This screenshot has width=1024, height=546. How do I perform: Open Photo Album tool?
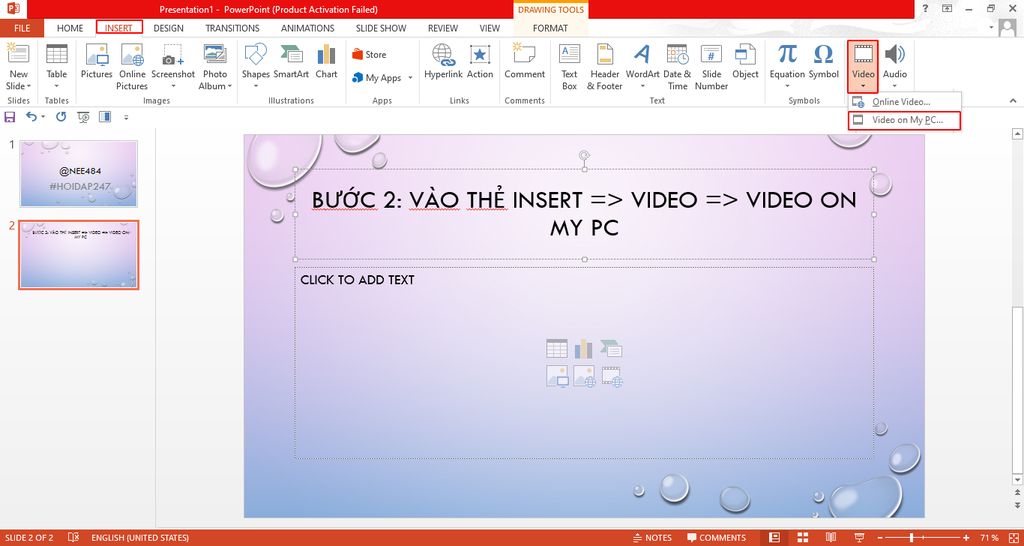click(215, 67)
